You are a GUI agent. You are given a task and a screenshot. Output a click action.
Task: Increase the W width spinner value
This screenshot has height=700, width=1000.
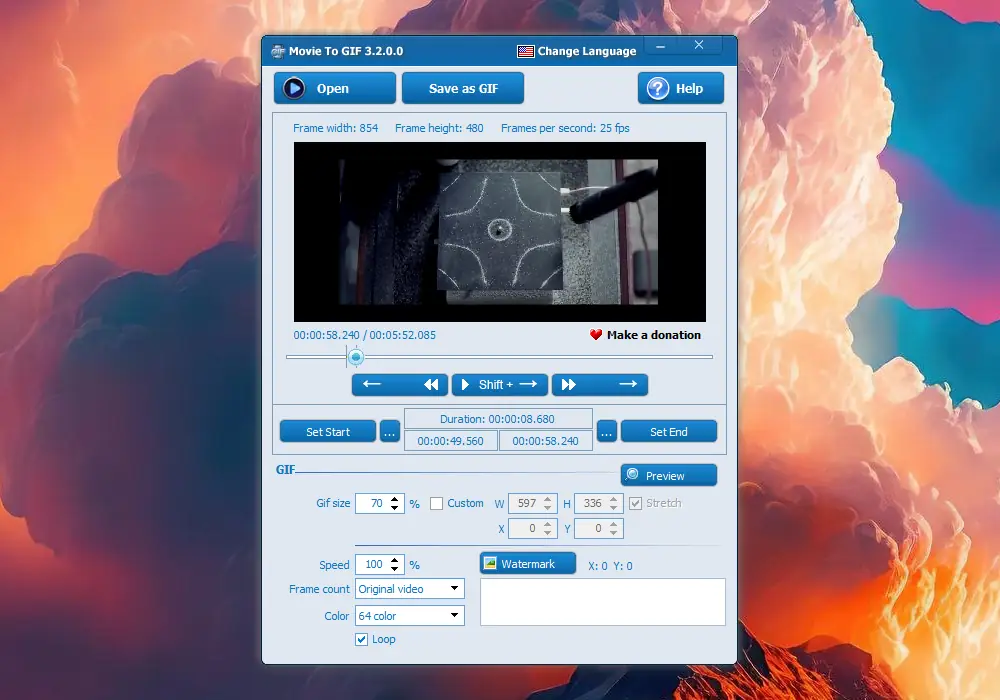(x=548, y=499)
